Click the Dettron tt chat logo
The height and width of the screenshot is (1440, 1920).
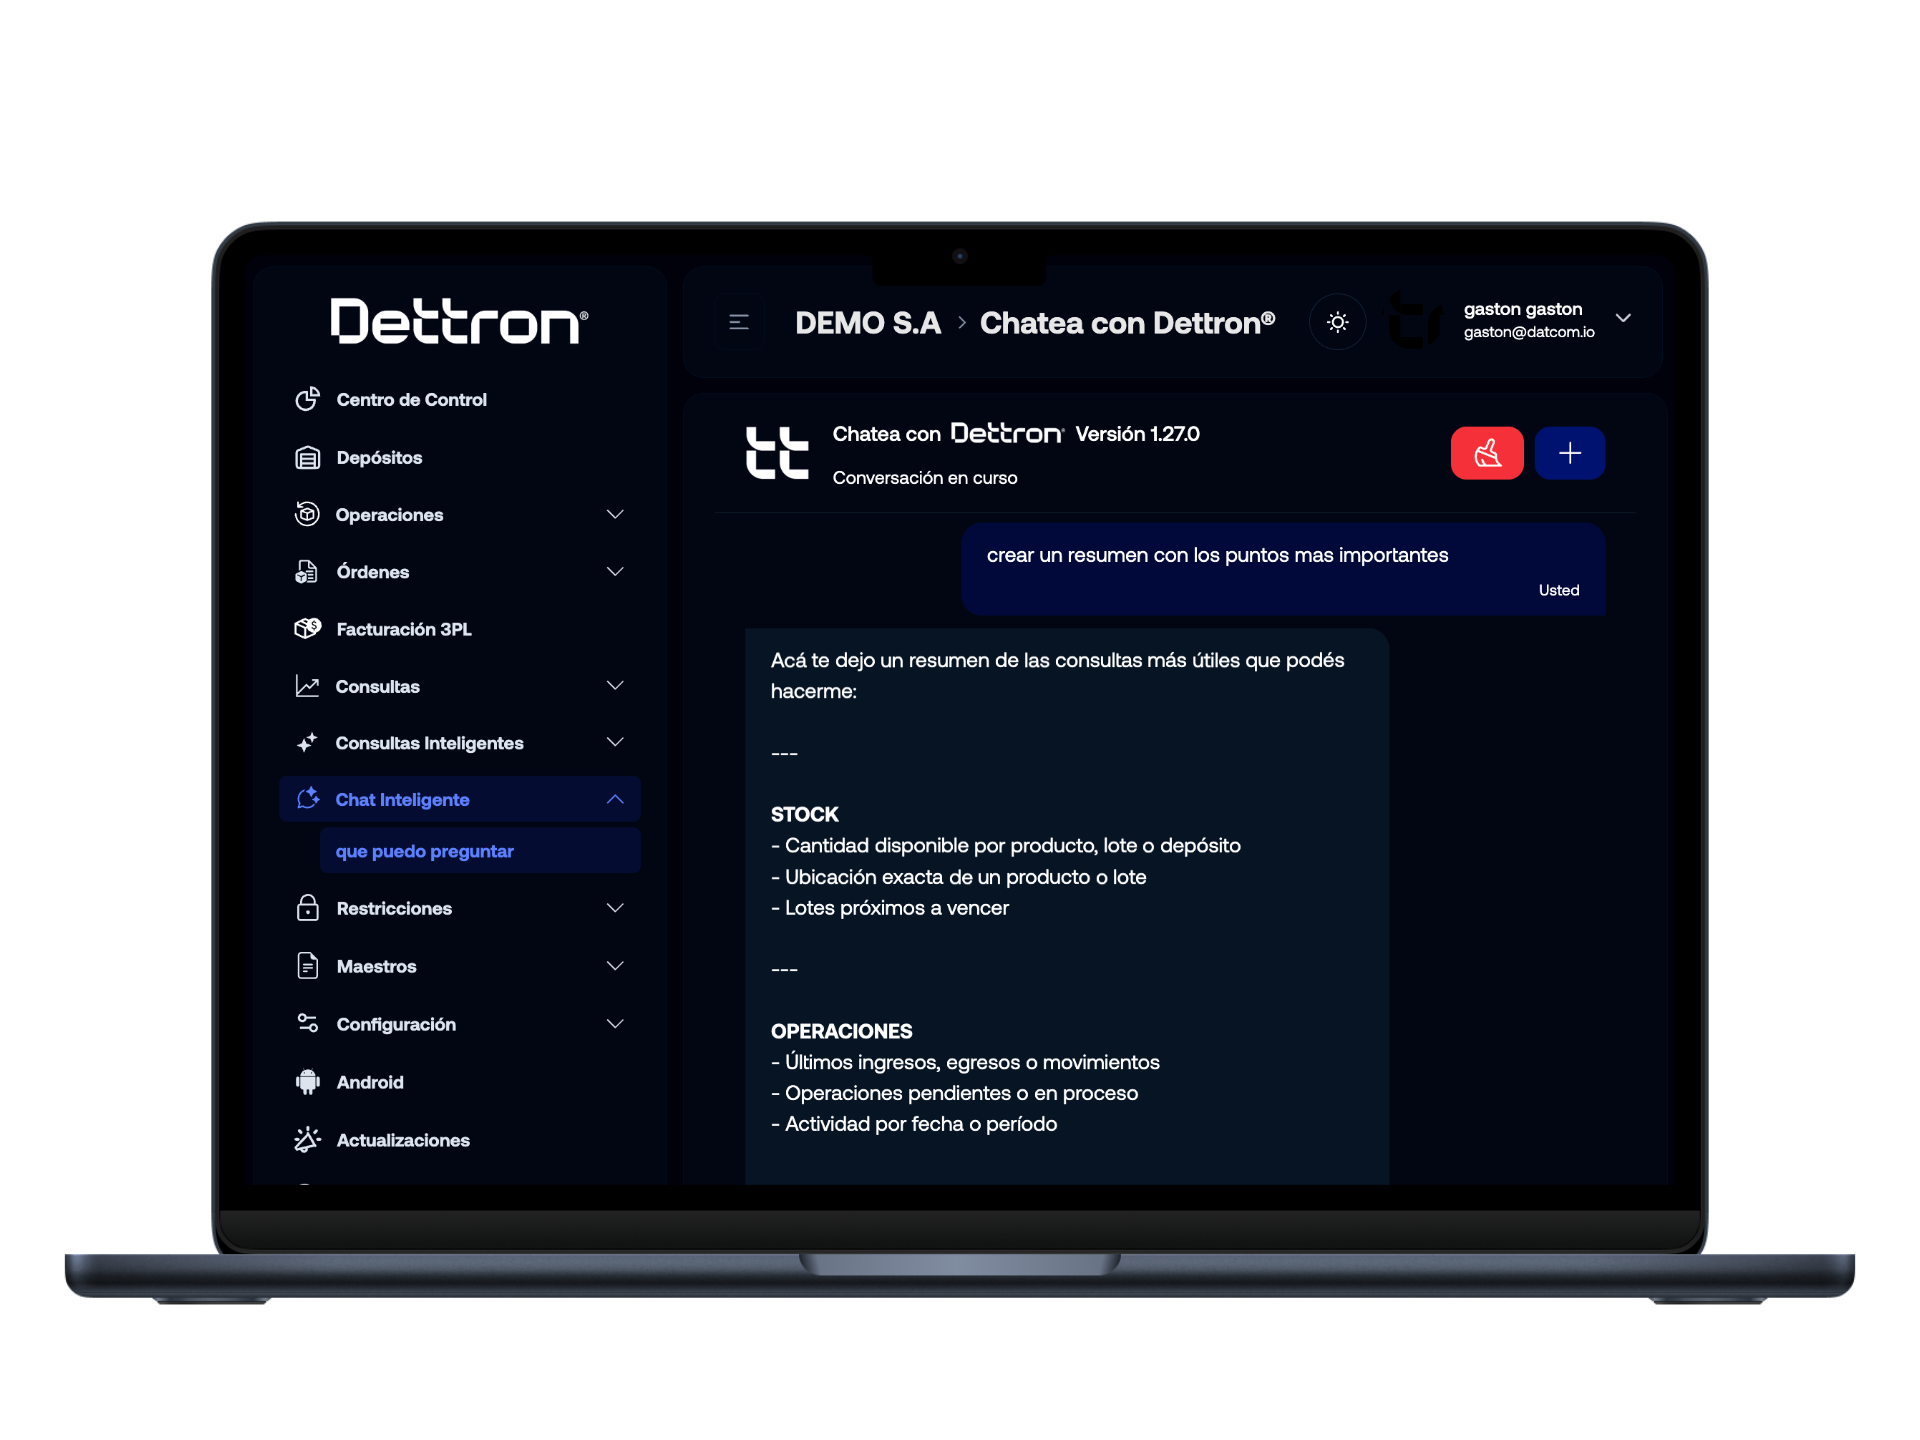coord(777,453)
